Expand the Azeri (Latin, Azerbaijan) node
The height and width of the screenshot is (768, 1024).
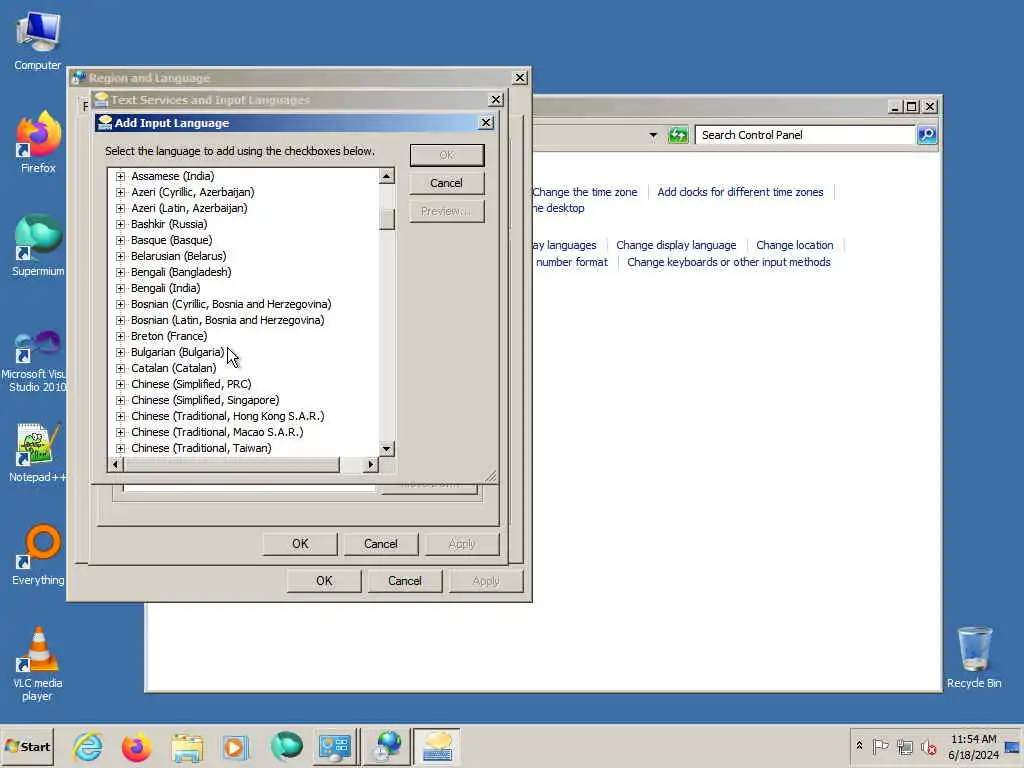(120, 208)
